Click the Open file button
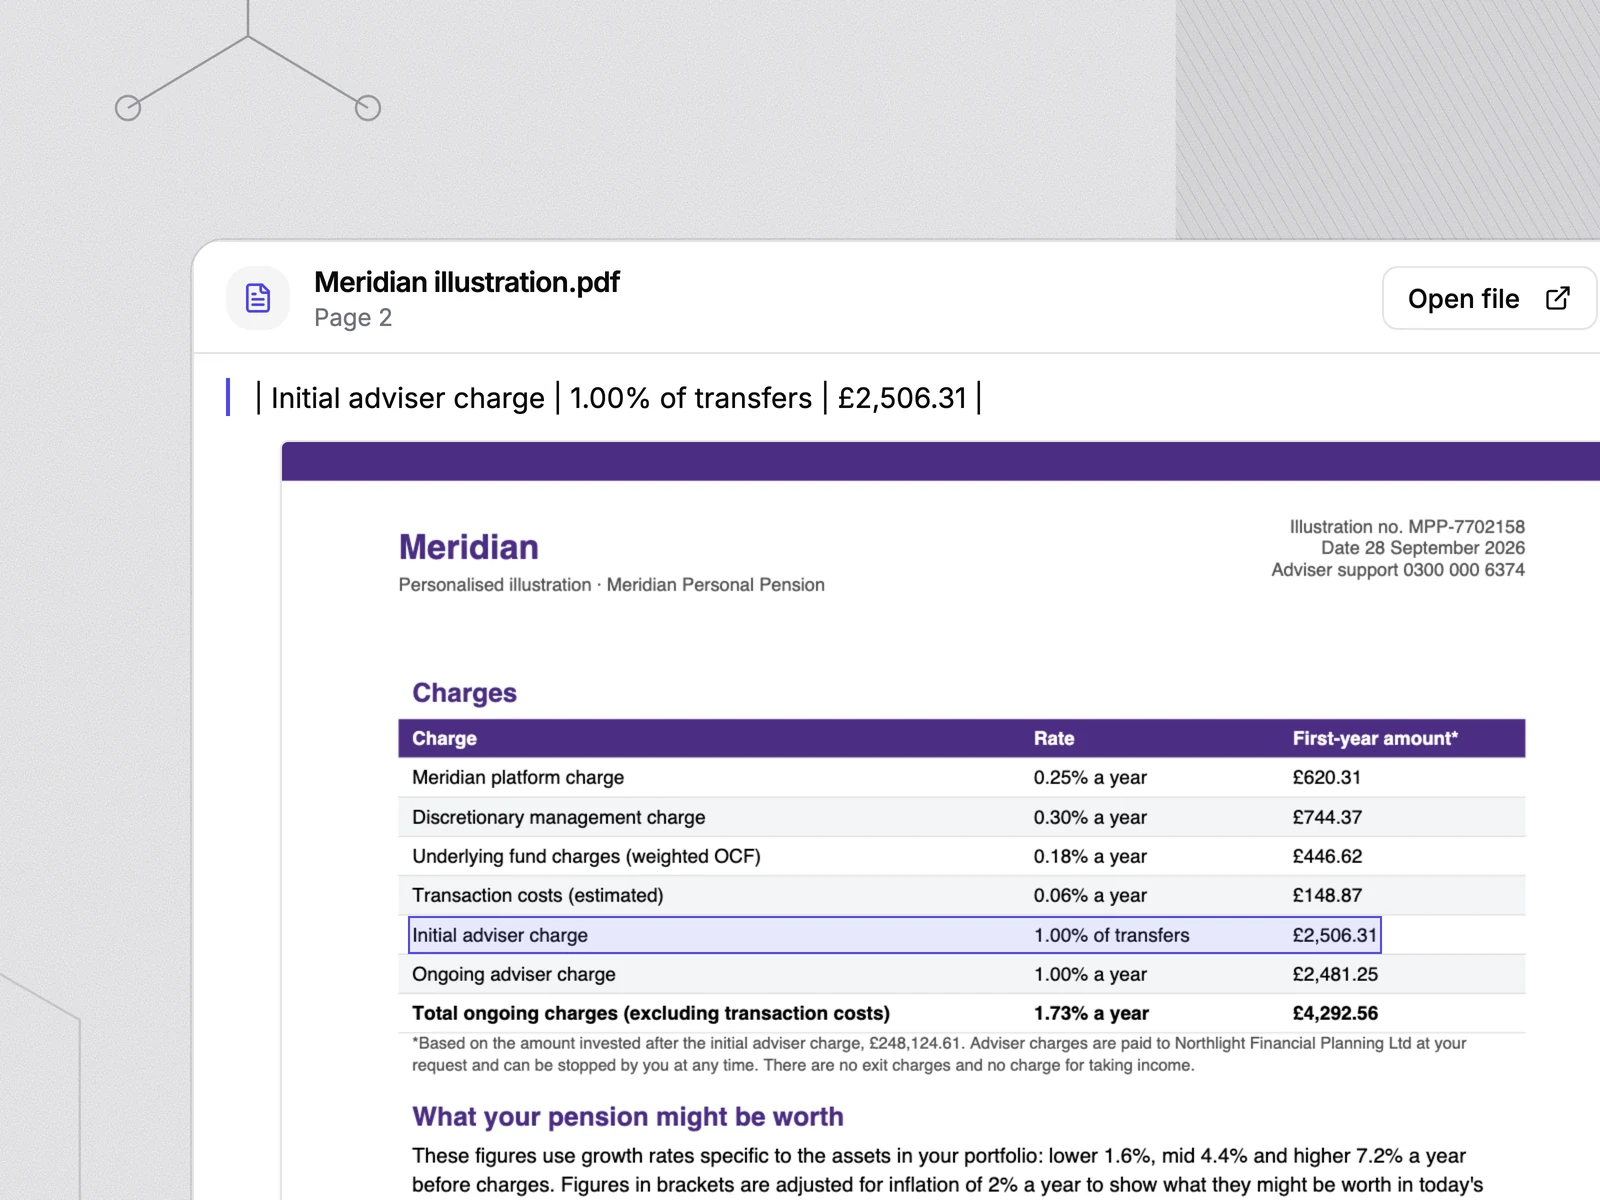Viewport: 1600px width, 1200px height. [x=1489, y=298]
